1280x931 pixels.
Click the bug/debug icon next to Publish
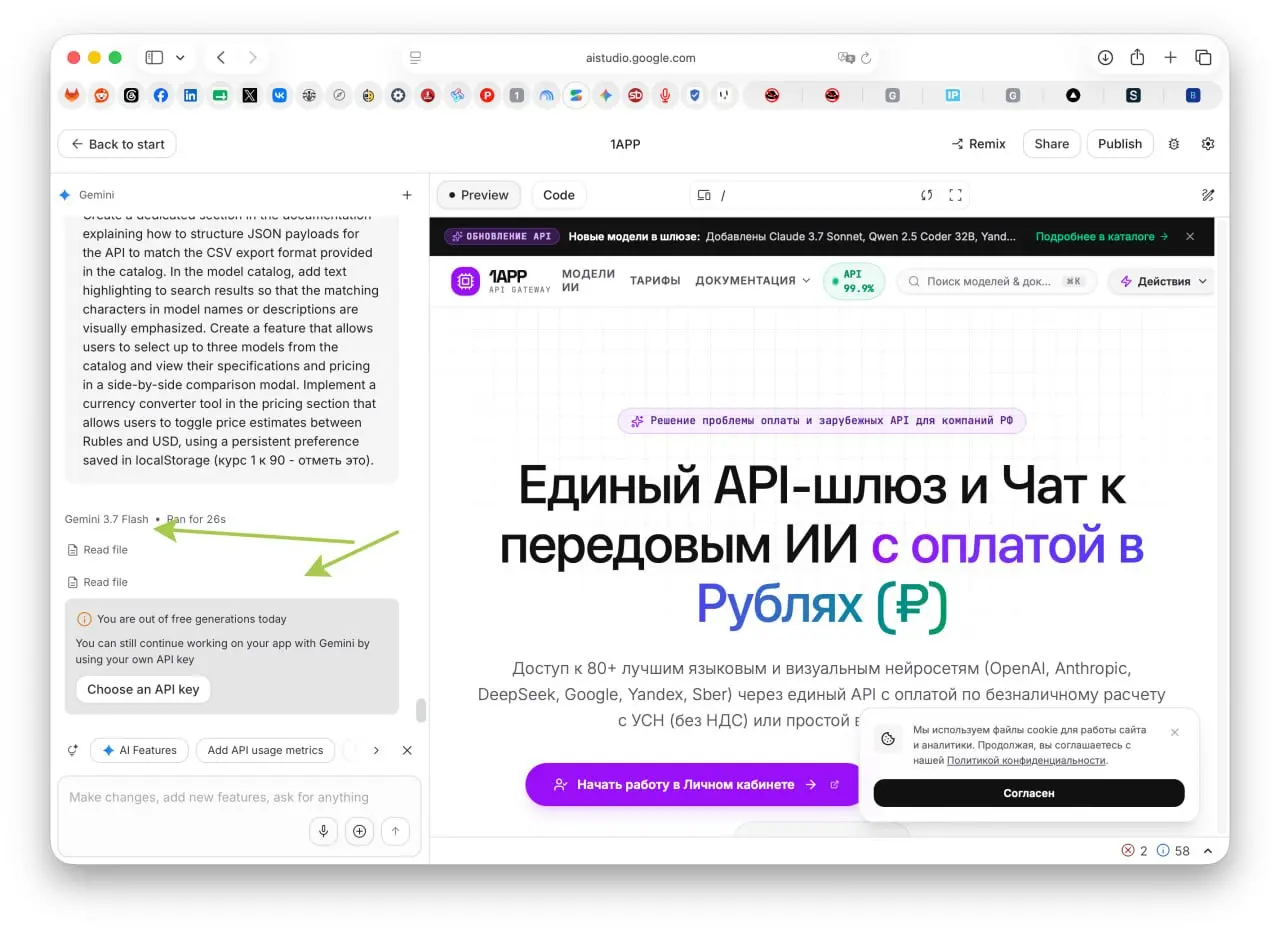[x=1174, y=144]
